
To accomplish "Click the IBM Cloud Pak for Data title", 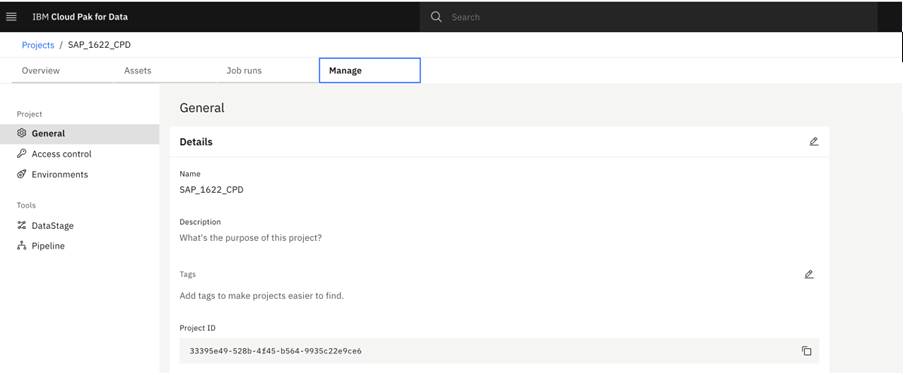I will pyautogui.click(x=80, y=17).
